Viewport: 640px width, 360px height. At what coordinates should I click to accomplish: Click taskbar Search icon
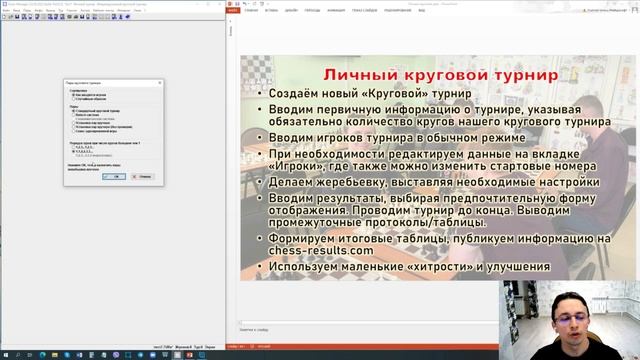coord(18,355)
